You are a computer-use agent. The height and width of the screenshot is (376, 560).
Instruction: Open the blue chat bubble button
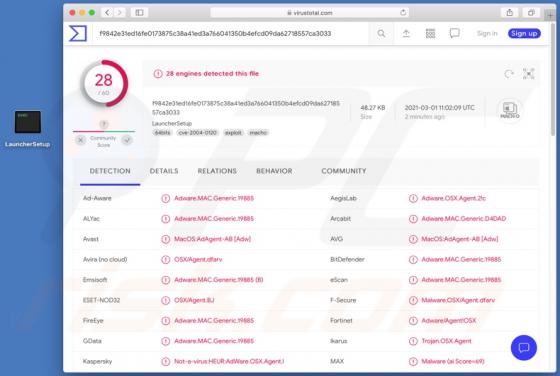tap(524, 347)
